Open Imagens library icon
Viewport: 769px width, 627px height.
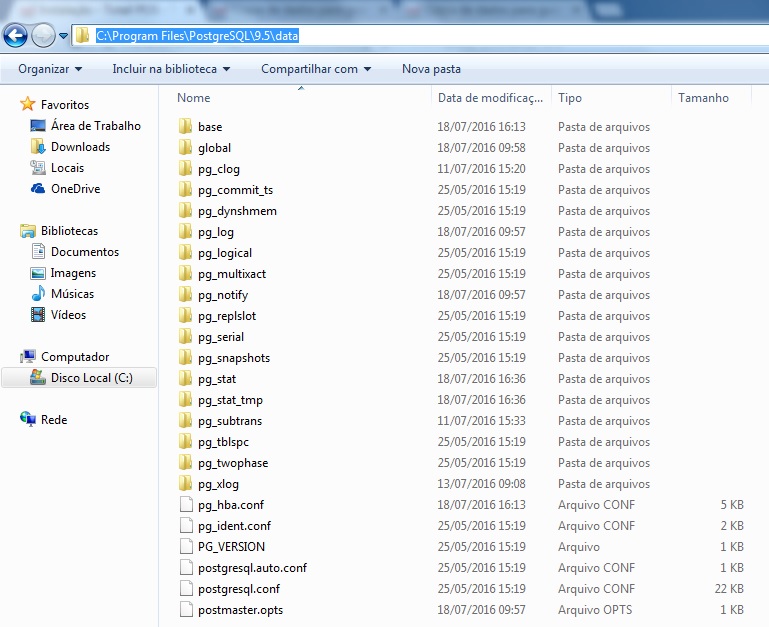(38, 273)
